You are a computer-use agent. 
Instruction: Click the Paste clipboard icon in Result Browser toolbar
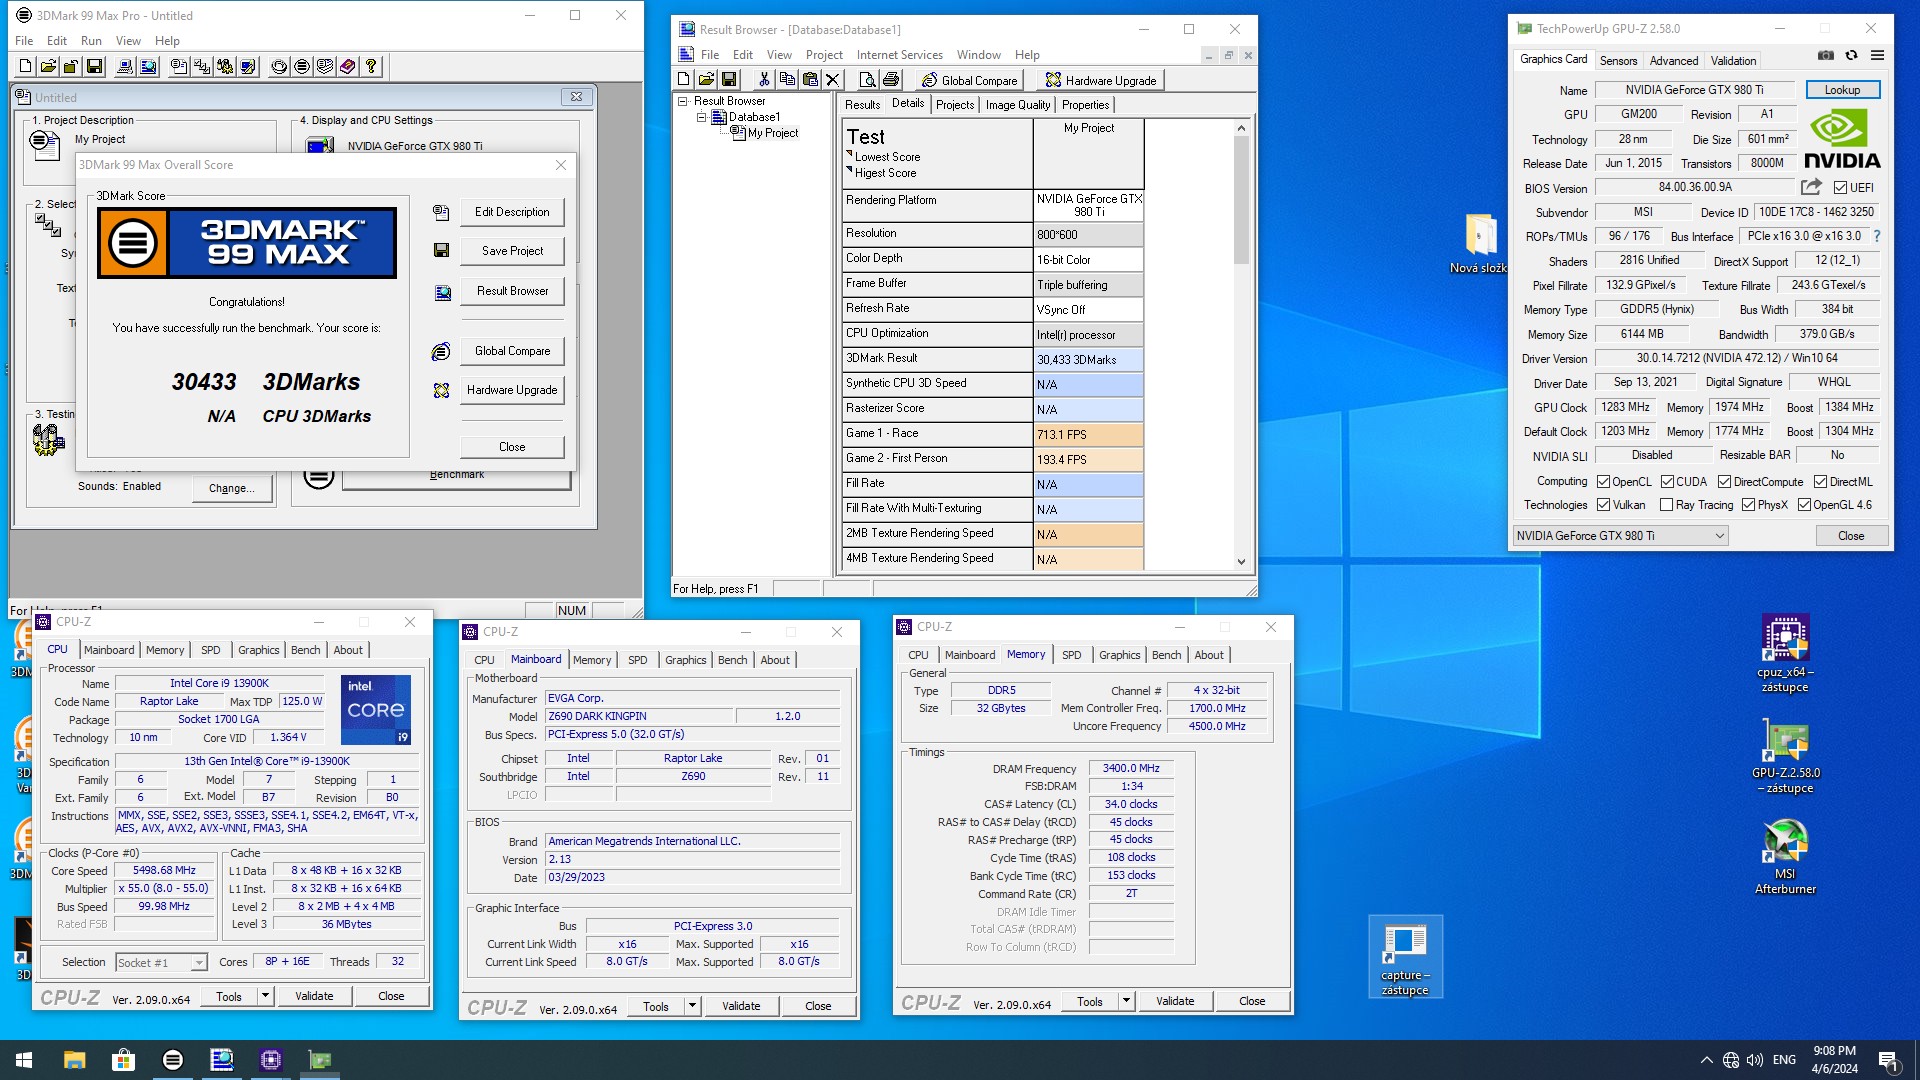pos(810,80)
